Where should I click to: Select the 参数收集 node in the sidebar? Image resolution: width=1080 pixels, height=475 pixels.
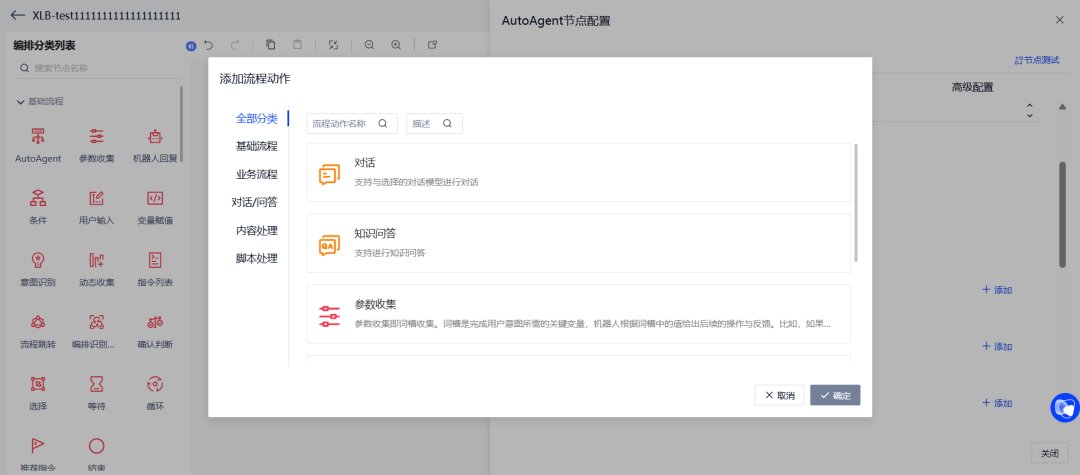(96, 145)
